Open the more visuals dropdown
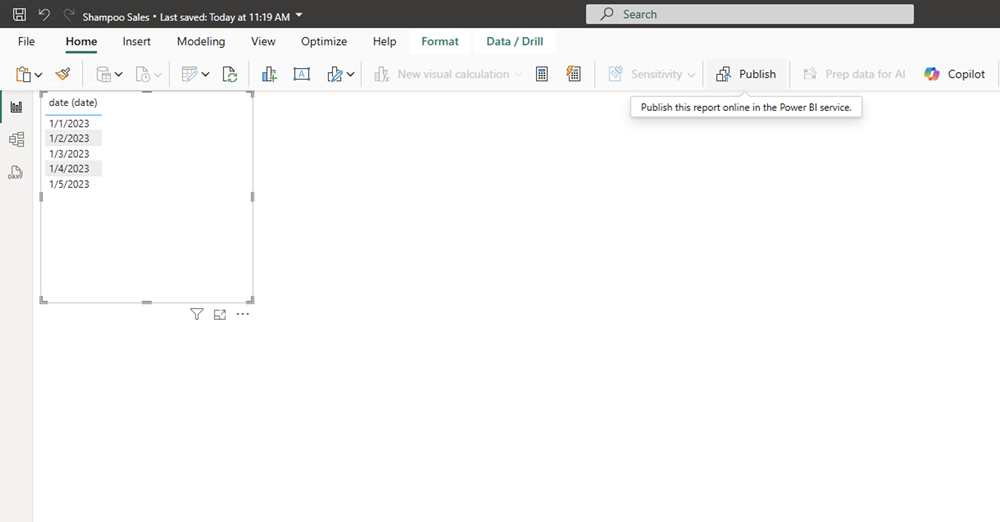Screen dimensions: 1000x522 [x=350, y=75]
